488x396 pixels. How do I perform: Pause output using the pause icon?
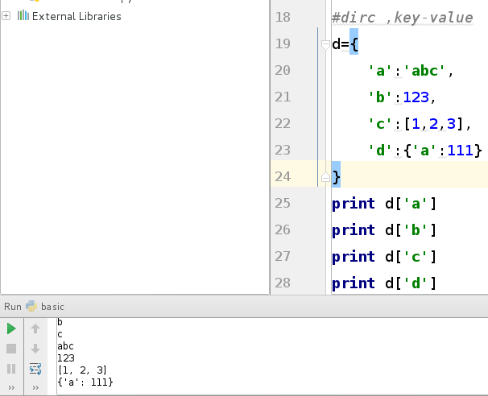tap(11, 369)
